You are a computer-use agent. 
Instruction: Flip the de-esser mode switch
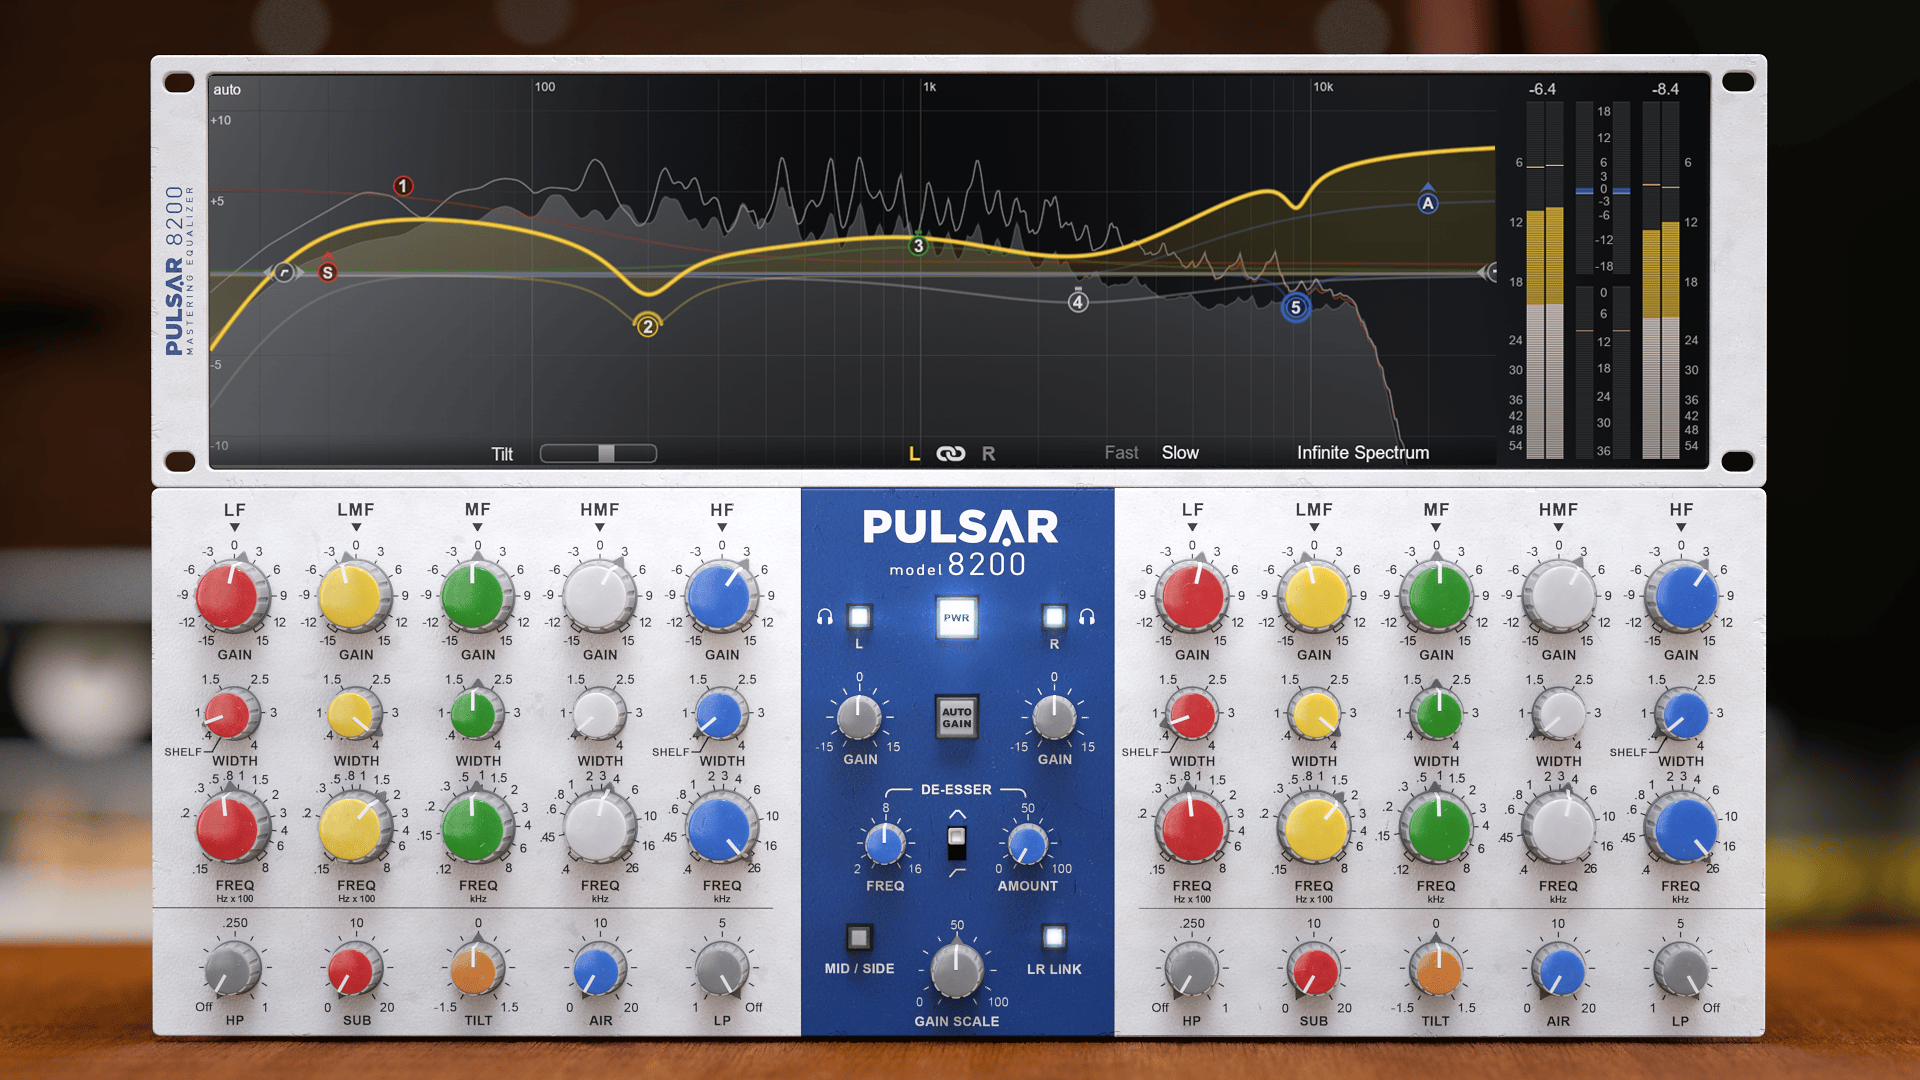tap(957, 842)
